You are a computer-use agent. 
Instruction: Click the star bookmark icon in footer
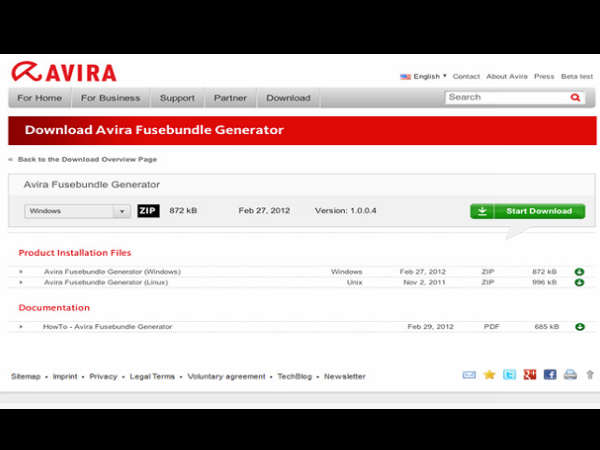point(489,375)
